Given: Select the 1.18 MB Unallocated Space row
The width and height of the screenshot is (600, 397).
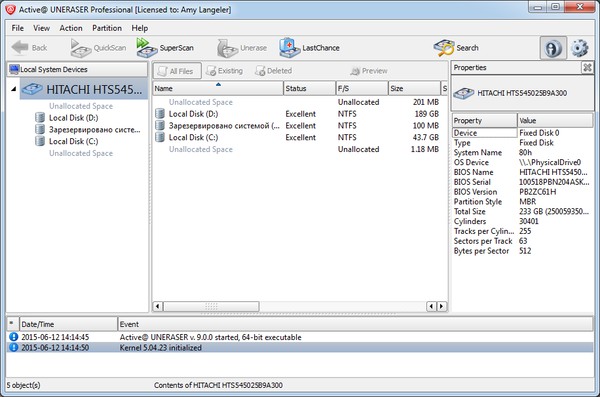Looking at the screenshot, I should click(300, 149).
